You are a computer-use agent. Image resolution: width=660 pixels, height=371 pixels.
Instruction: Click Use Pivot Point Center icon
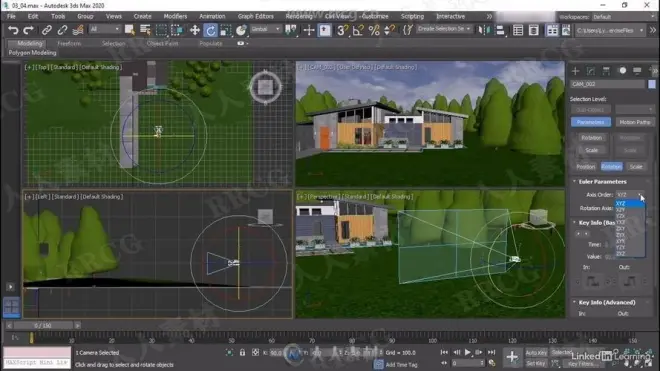[291, 30]
